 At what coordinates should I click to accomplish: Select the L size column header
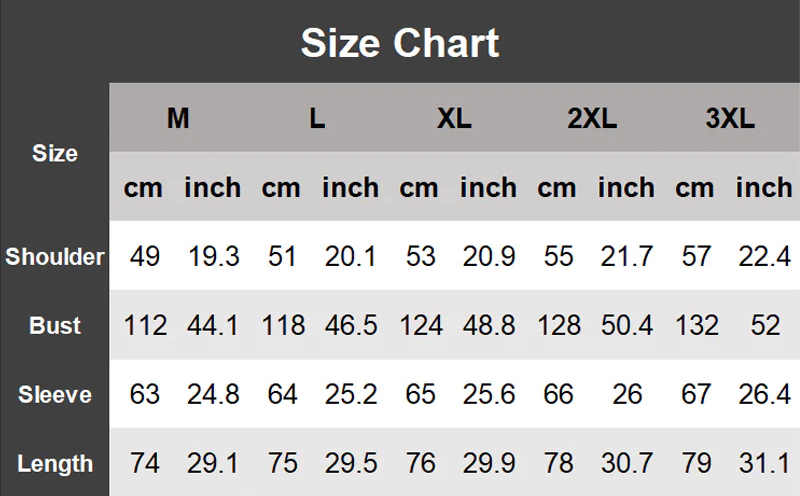coord(317,118)
